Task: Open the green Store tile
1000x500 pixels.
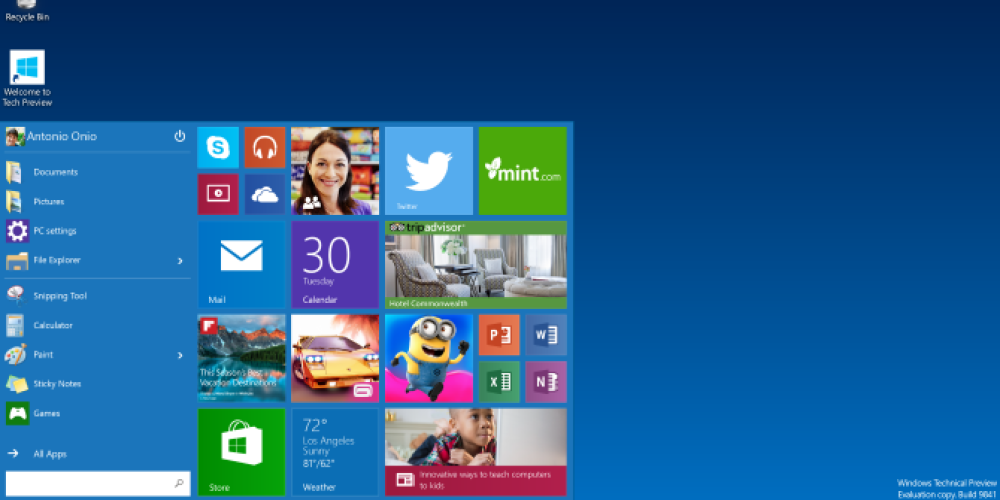Action: pyautogui.click(x=241, y=452)
